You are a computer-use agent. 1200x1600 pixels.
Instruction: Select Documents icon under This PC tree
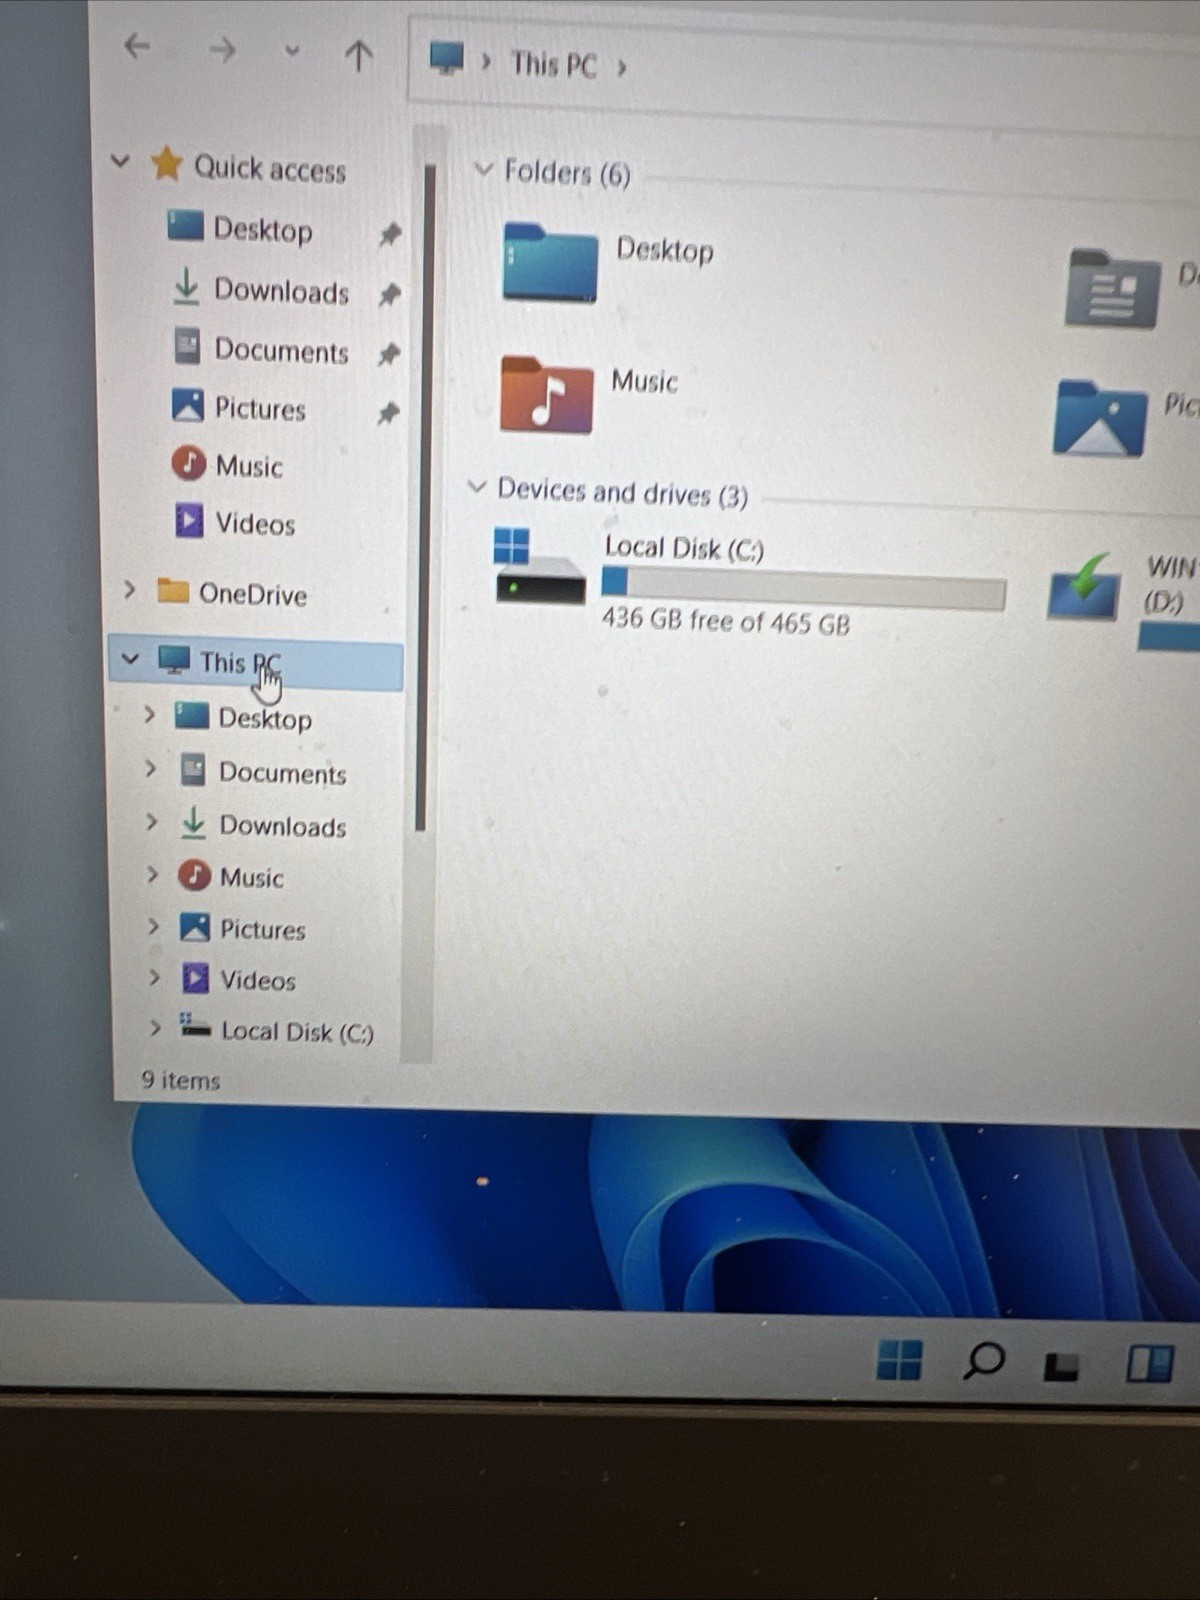tap(193, 769)
